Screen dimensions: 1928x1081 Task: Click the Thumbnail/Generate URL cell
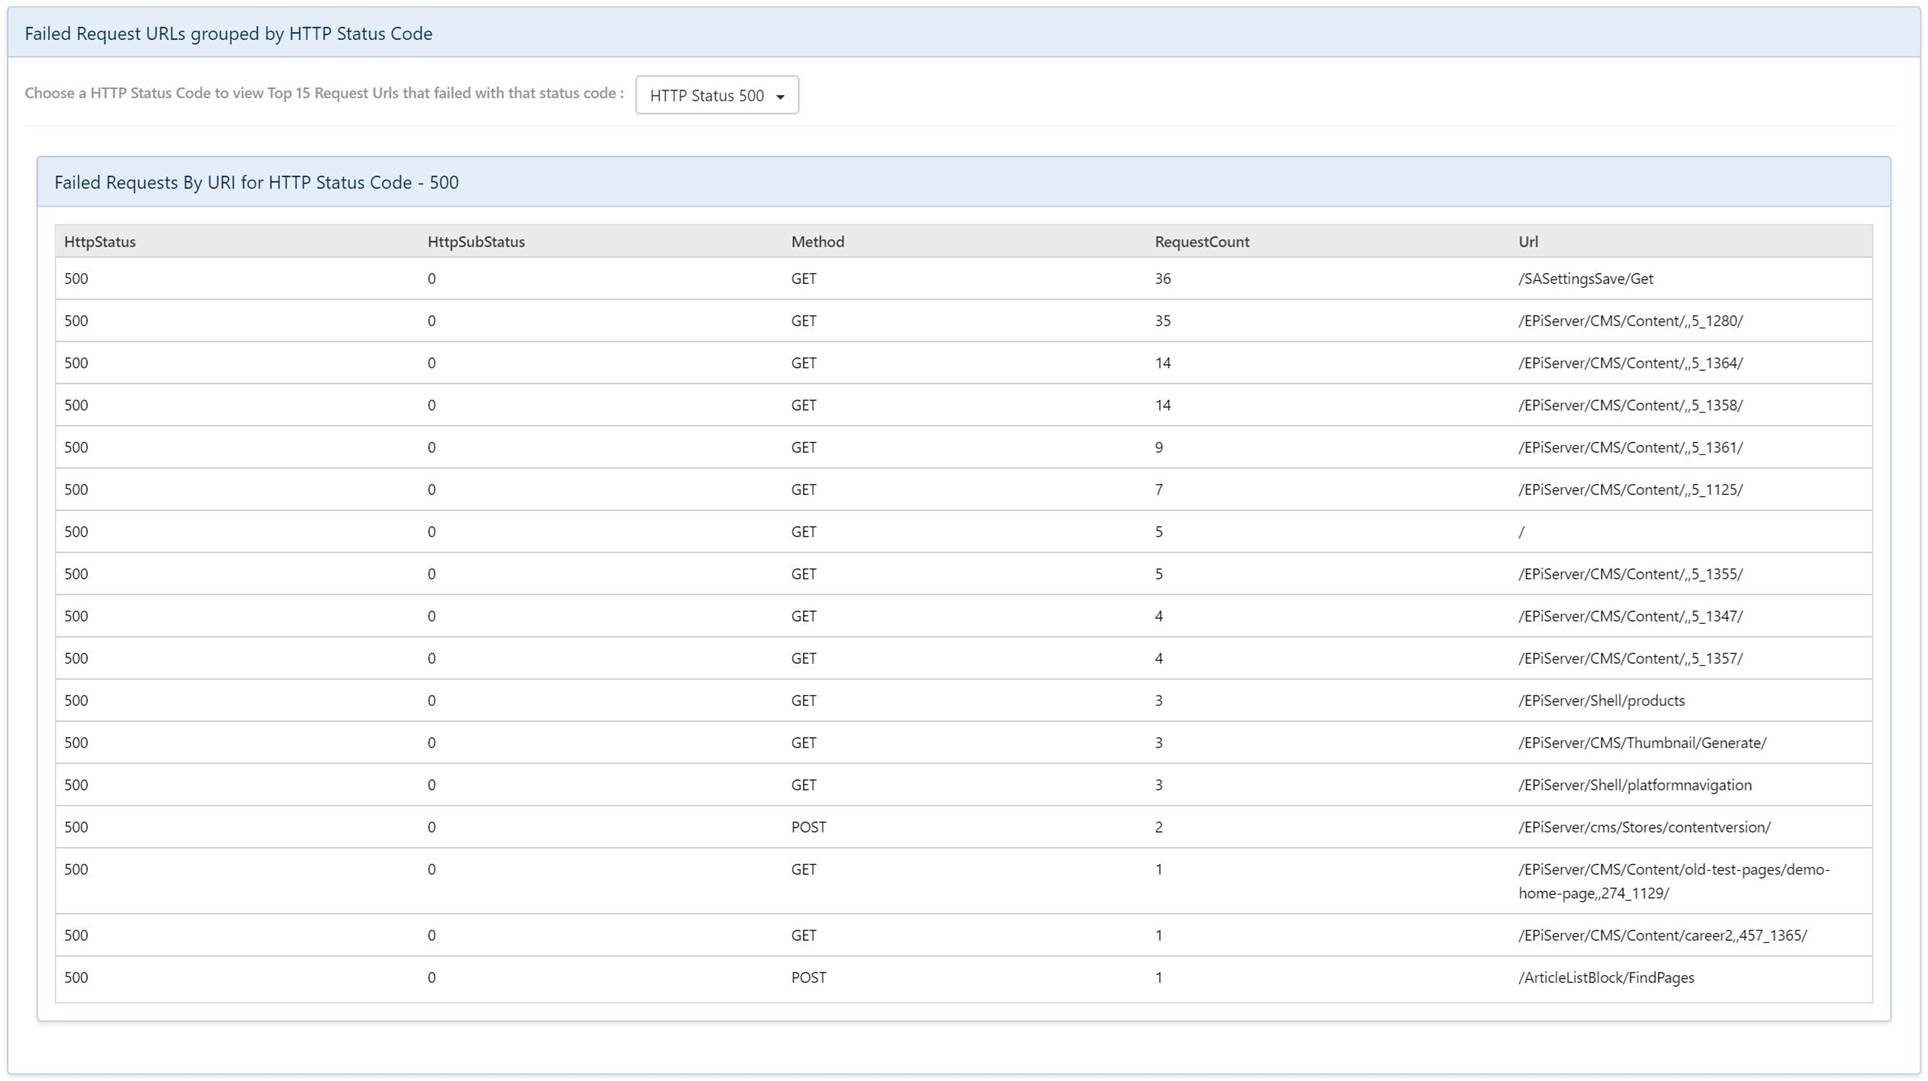coord(1642,743)
